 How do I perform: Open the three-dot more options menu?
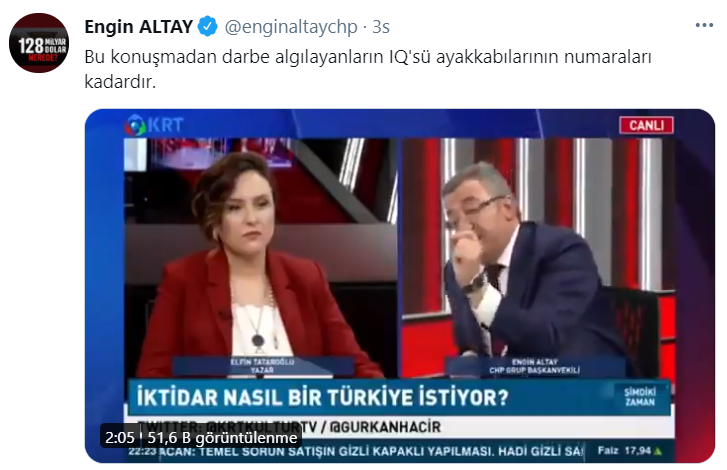pos(704,26)
